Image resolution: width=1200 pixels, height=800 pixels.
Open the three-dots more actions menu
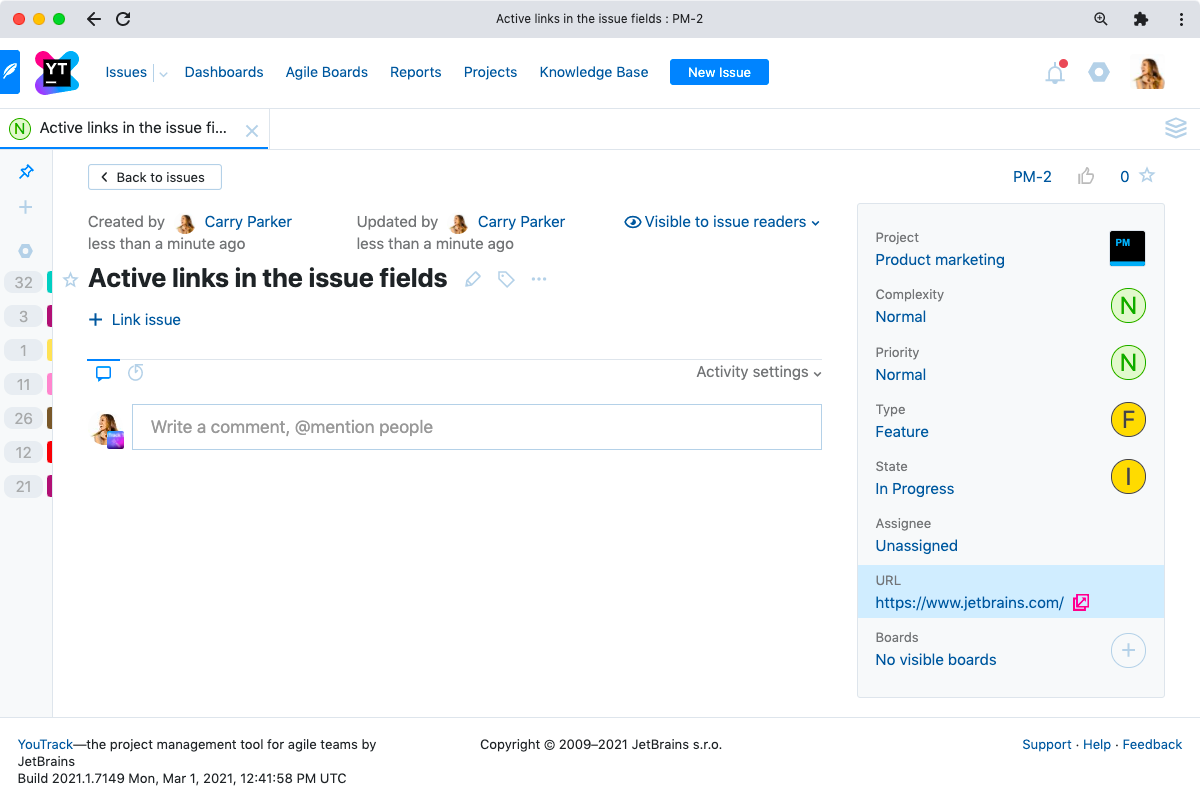tap(539, 279)
